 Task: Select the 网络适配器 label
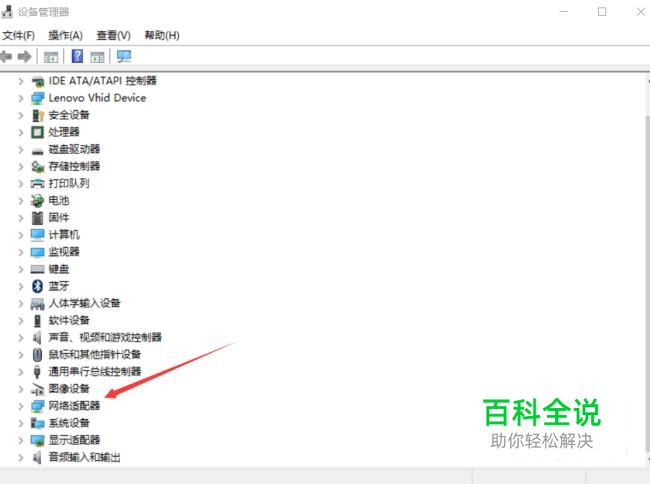pyautogui.click(x=74, y=406)
